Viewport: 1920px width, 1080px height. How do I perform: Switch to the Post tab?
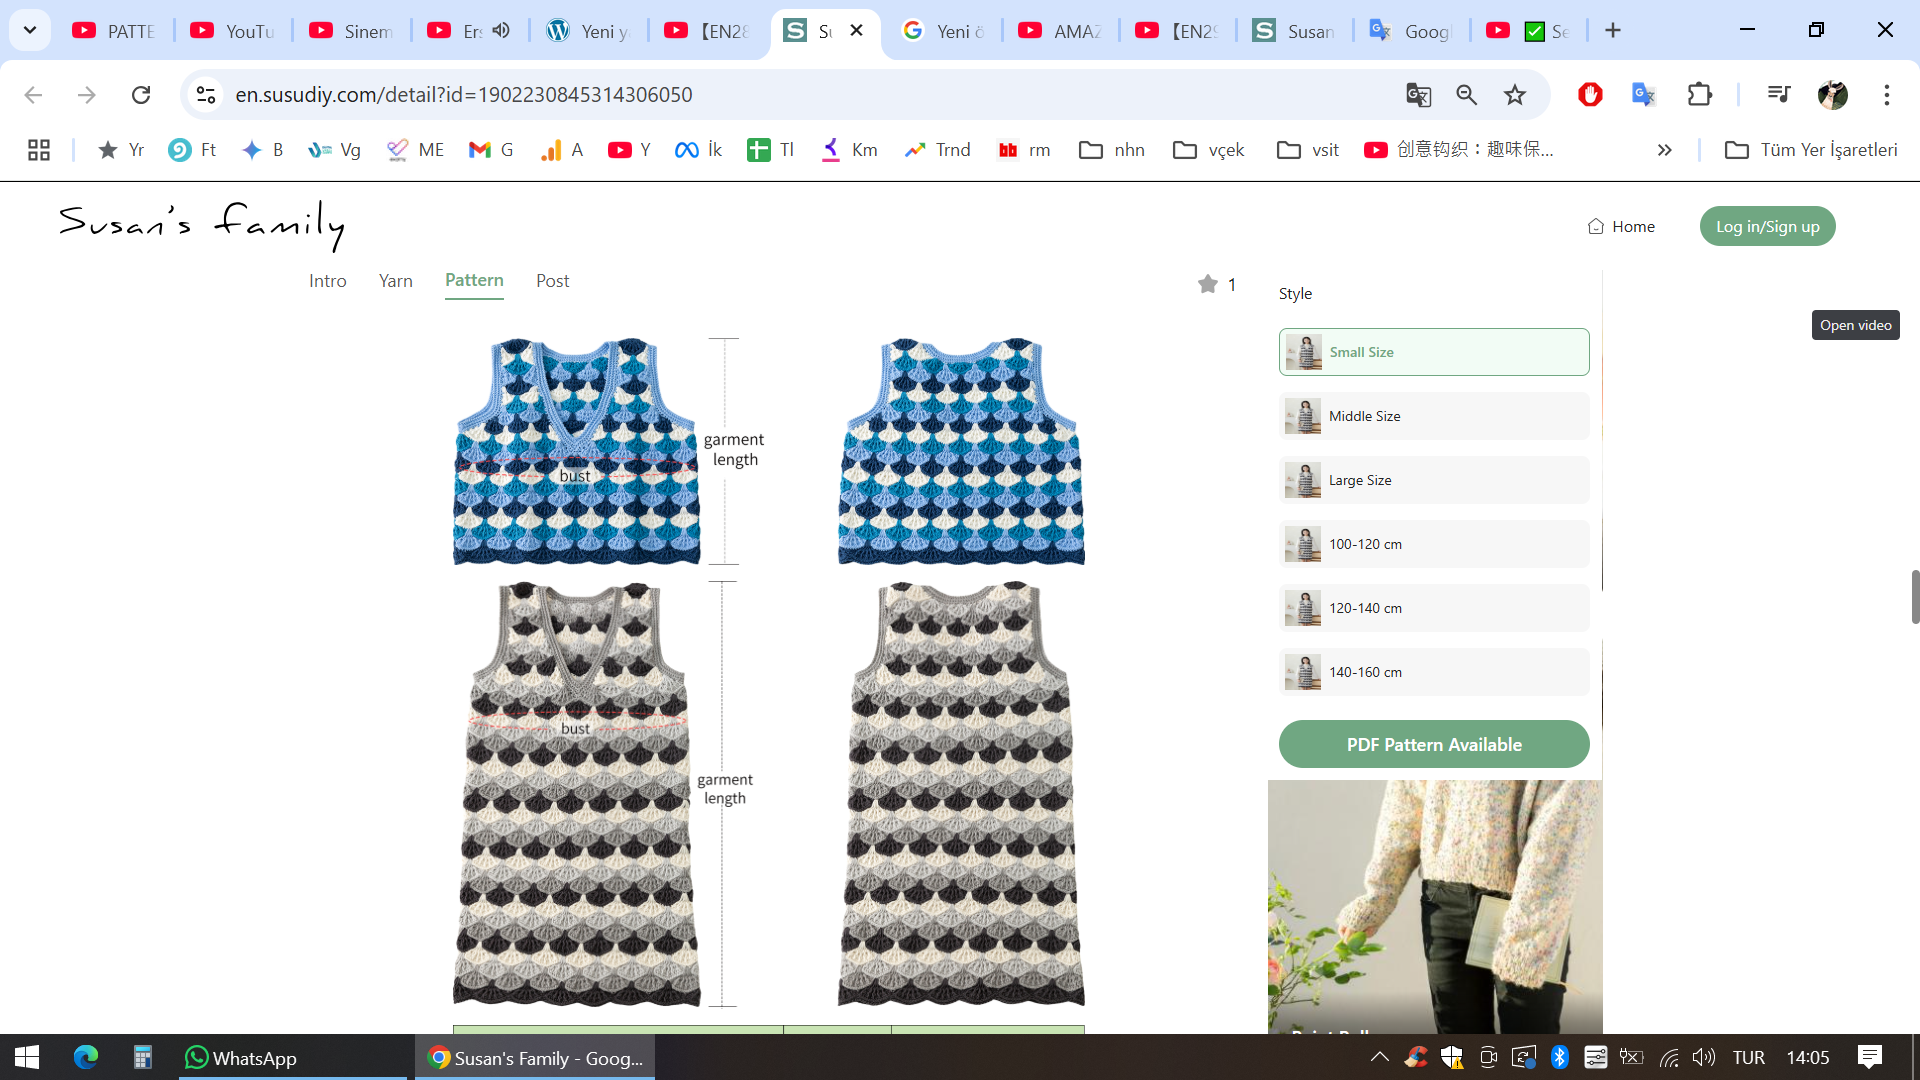552,281
